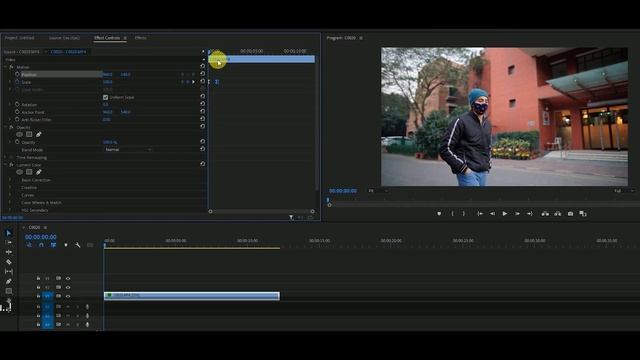Select pen mask tool under Lumetri Color
The height and width of the screenshot is (360, 640).
[x=39, y=172]
